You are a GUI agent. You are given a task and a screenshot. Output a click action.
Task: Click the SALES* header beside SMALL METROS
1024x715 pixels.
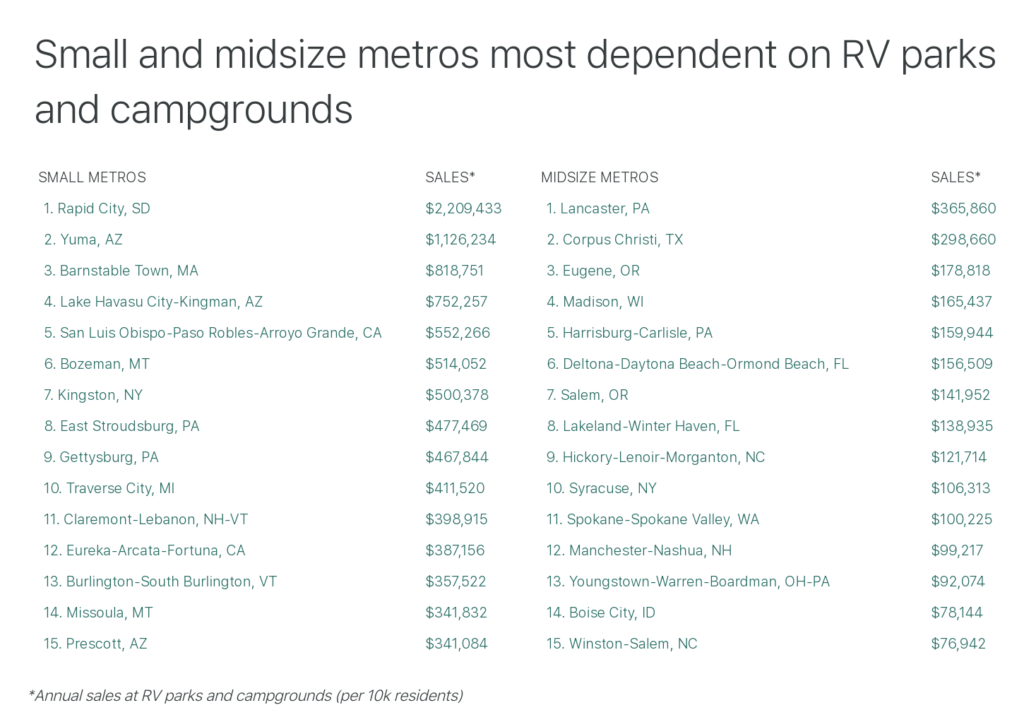[450, 177]
